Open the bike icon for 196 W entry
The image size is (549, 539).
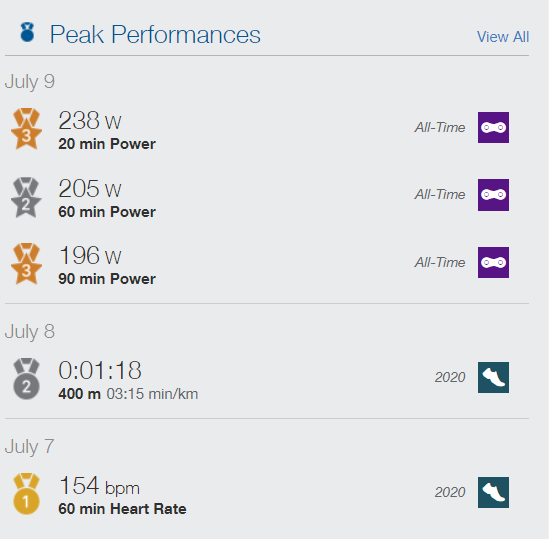point(493,262)
